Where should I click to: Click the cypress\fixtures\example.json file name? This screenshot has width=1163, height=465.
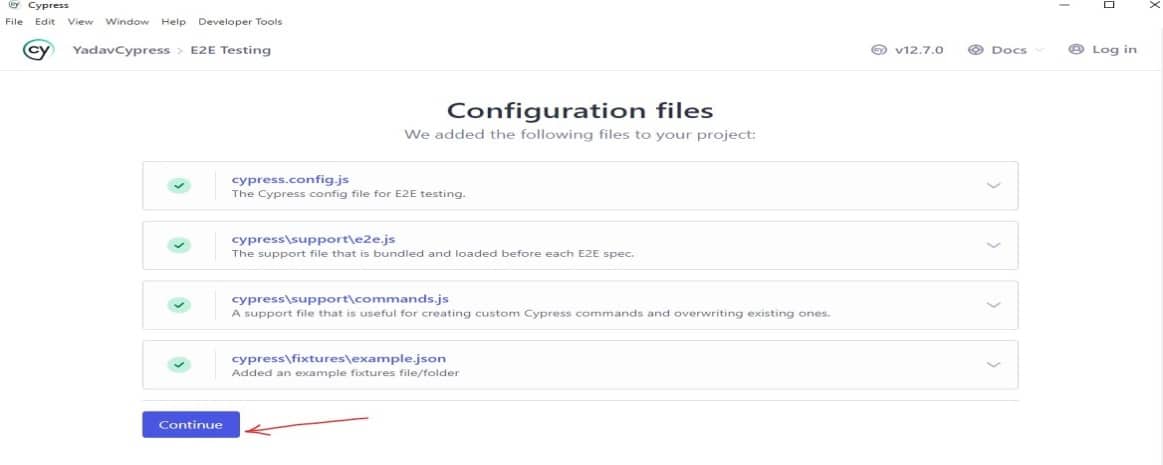338,358
